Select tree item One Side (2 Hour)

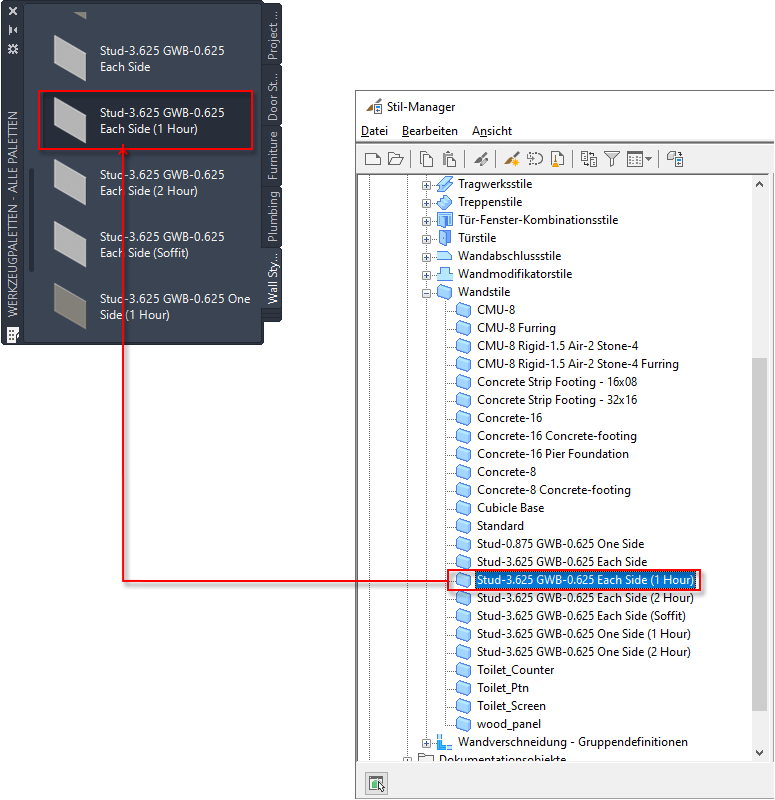(x=584, y=652)
